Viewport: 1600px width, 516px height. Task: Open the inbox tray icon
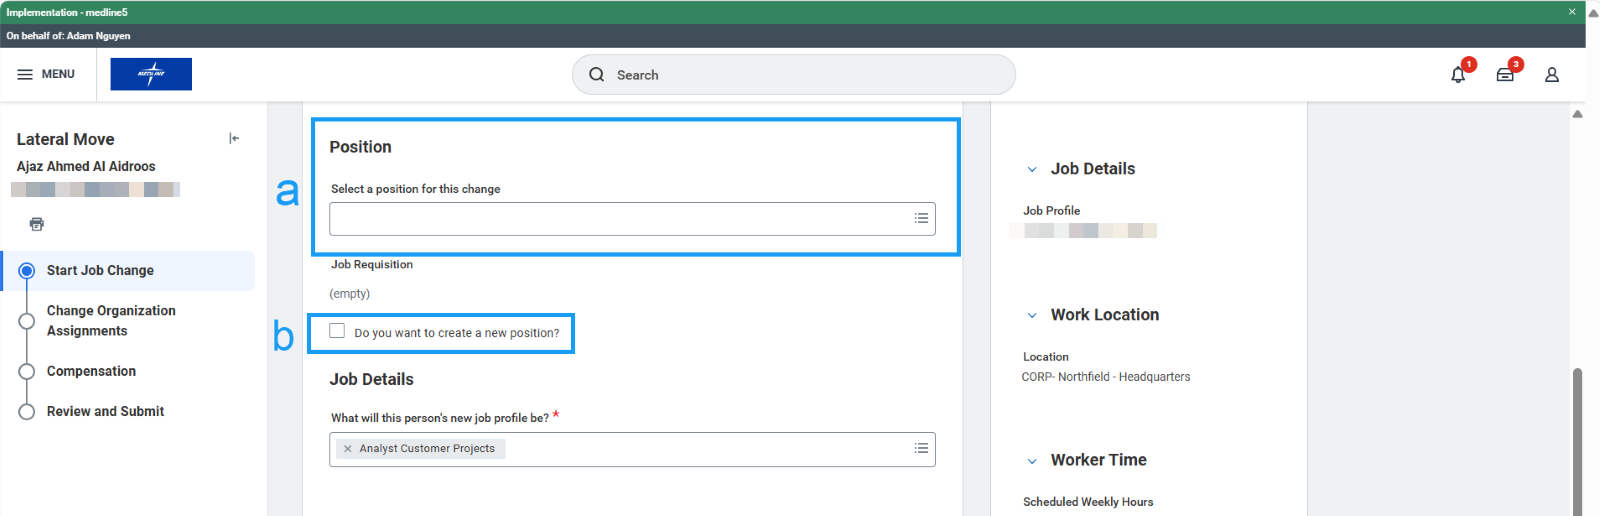tap(1504, 75)
